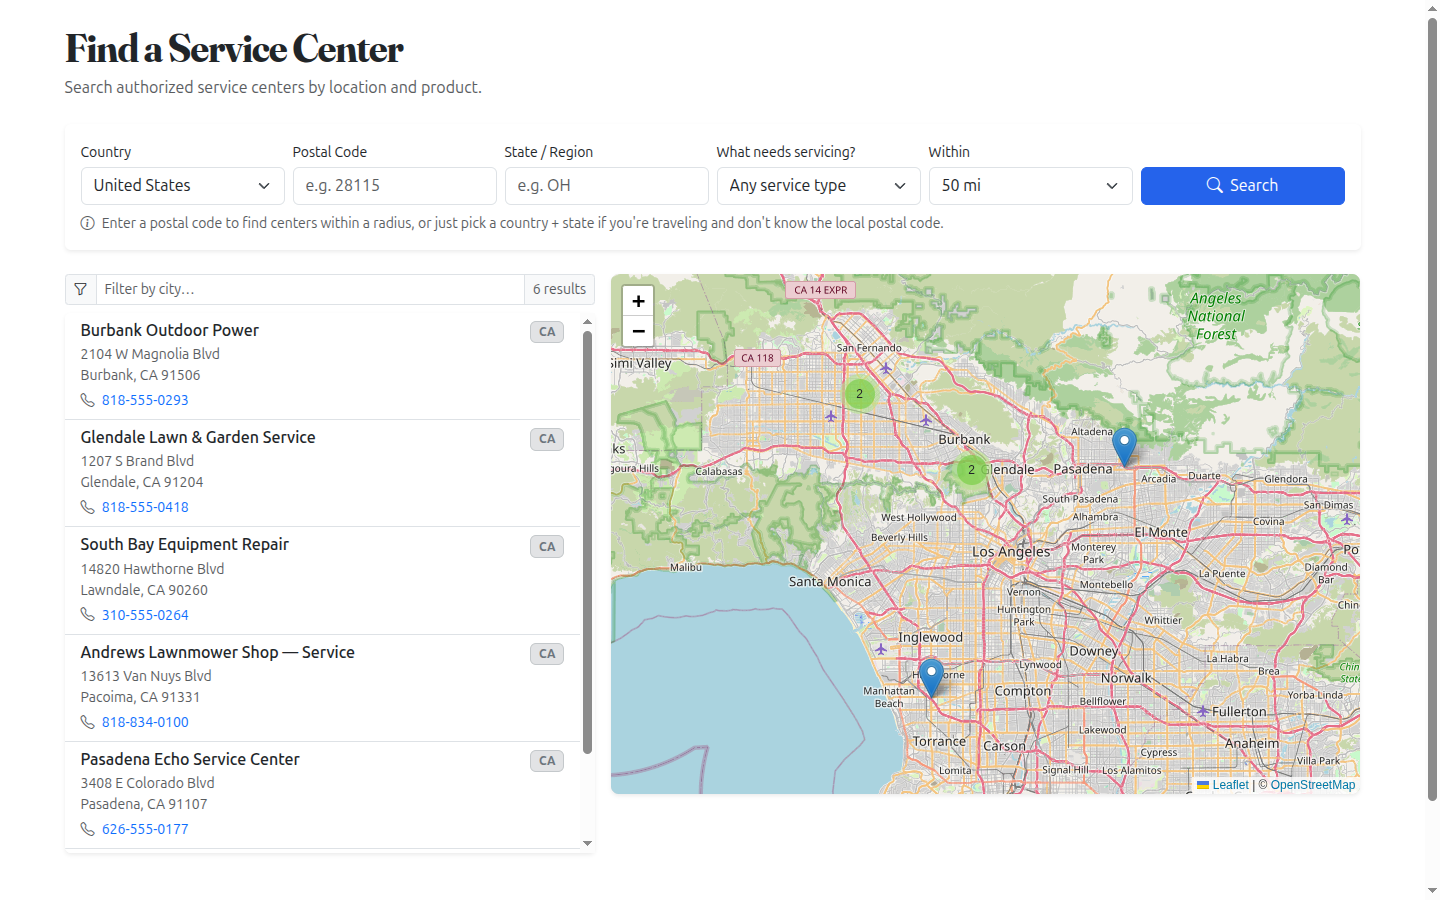Select Pasadena Echo Service Center title
Image resolution: width=1440 pixels, height=900 pixels.
pyautogui.click(x=190, y=759)
